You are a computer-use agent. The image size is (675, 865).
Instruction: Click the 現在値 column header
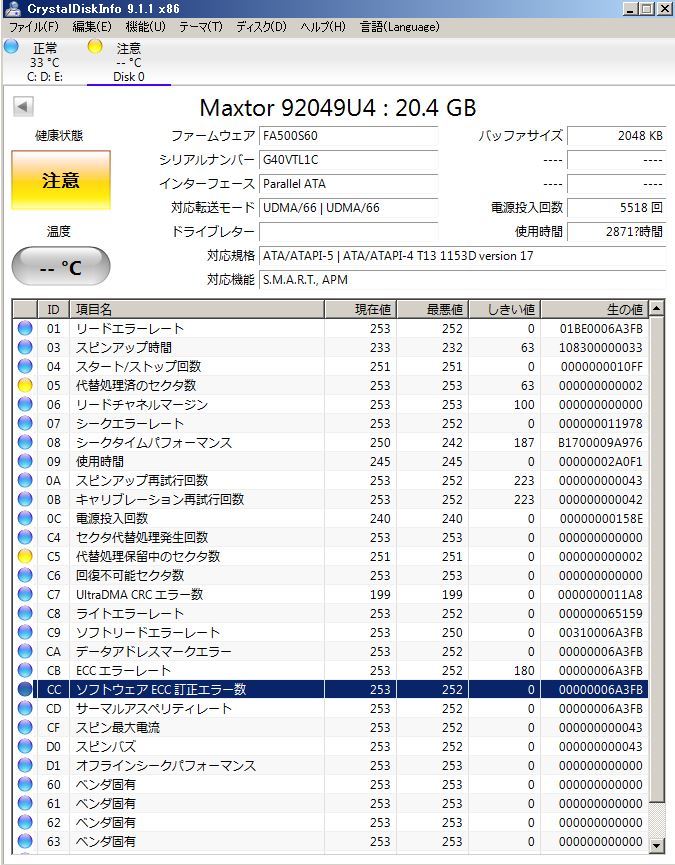361,309
